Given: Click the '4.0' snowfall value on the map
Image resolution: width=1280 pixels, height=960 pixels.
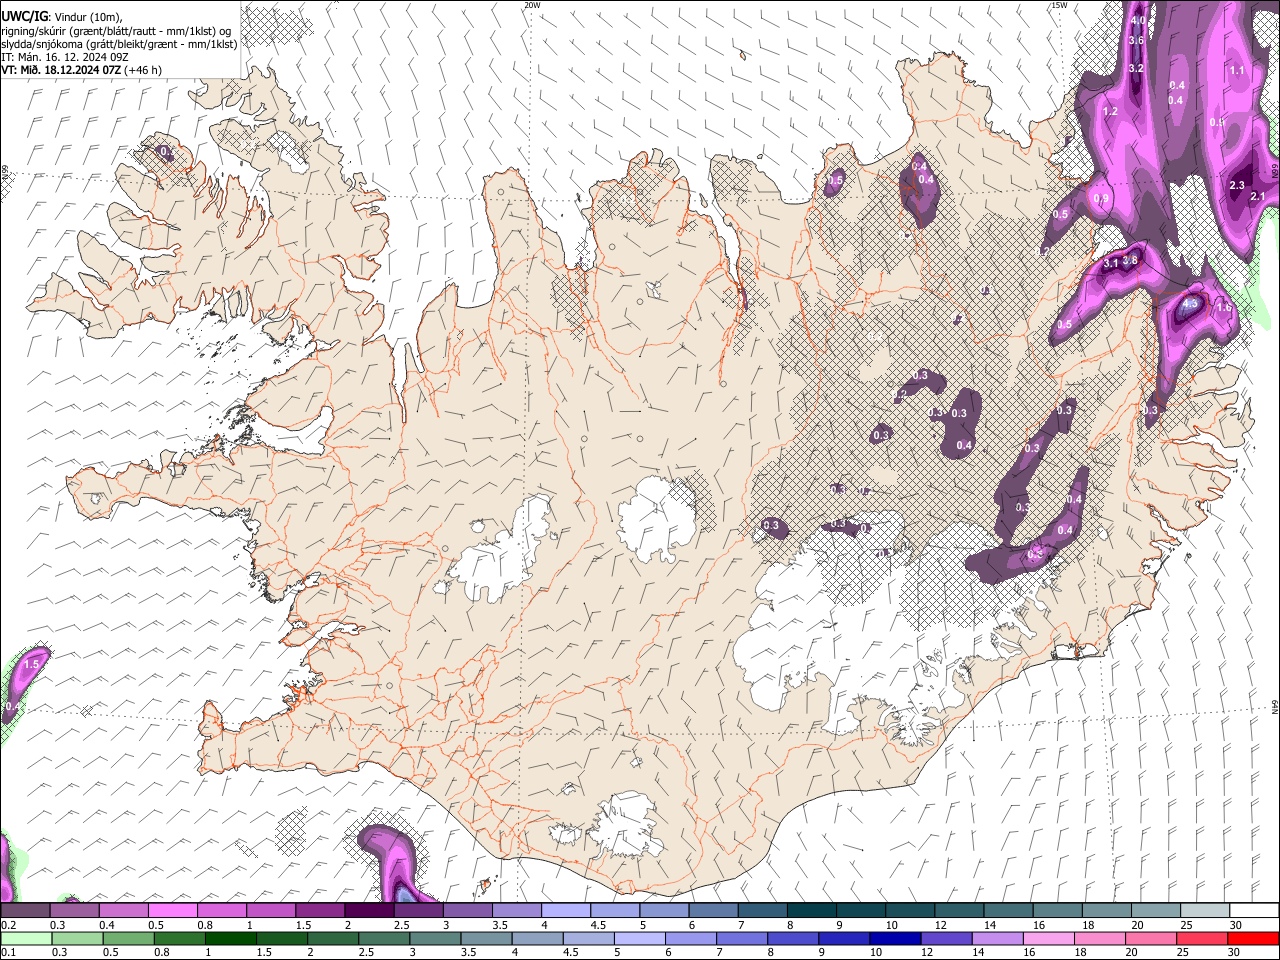Looking at the screenshot, I should [x=1137, y=20].
